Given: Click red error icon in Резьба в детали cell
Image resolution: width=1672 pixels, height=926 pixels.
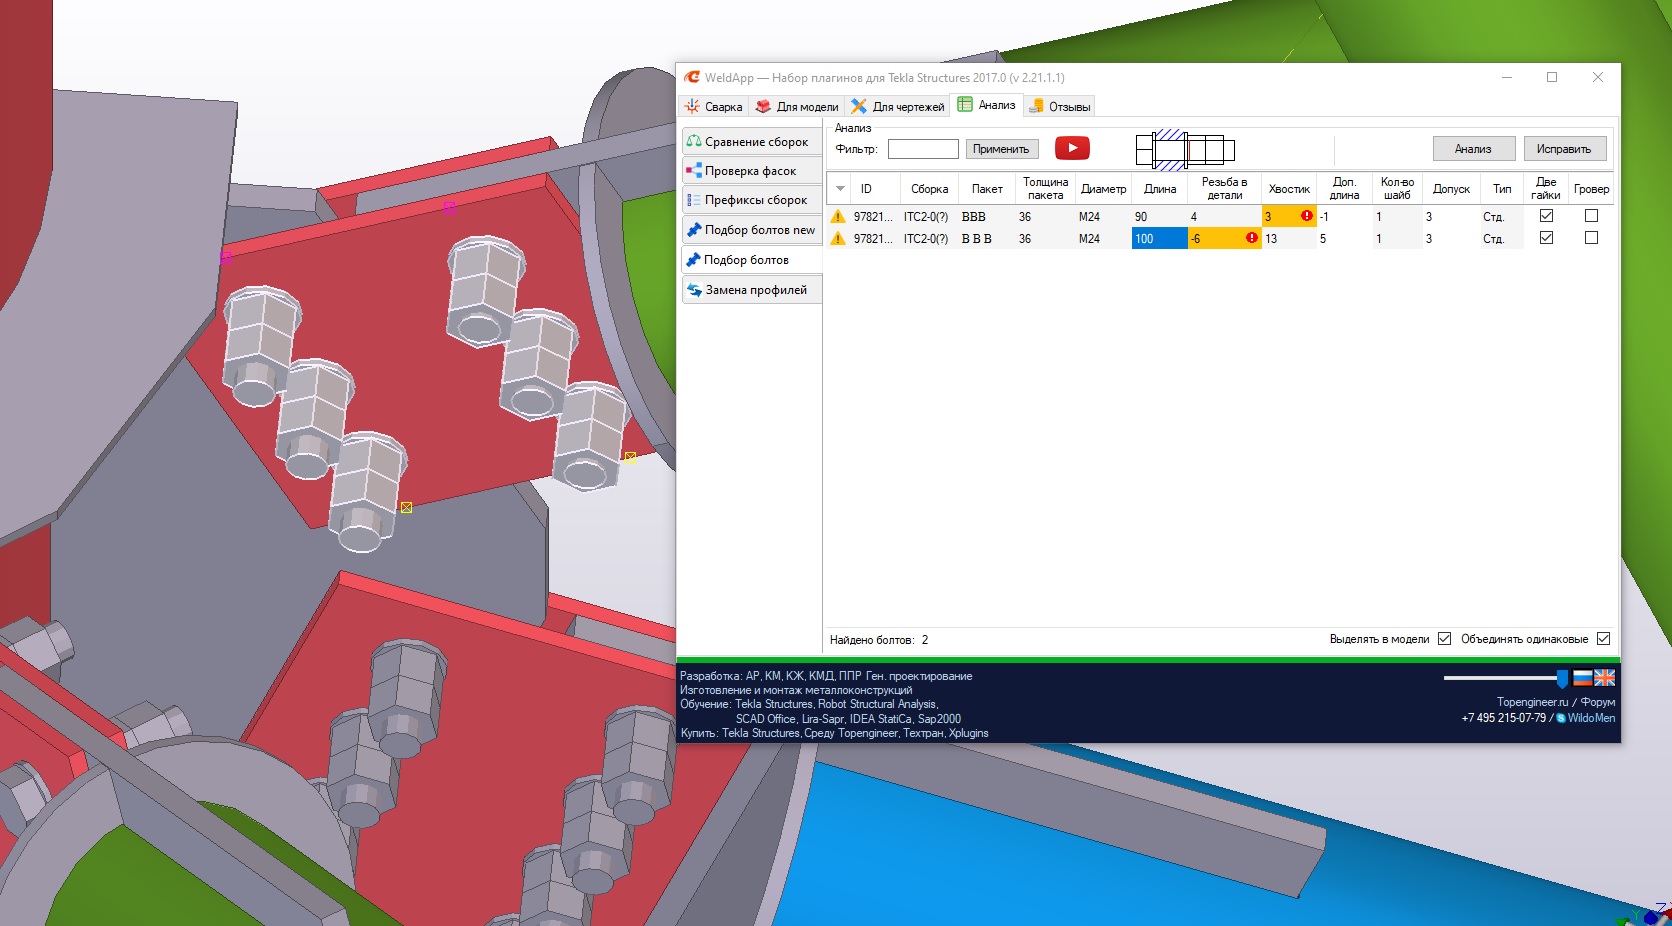Looking at the screenshot, I should point(1251,238).
